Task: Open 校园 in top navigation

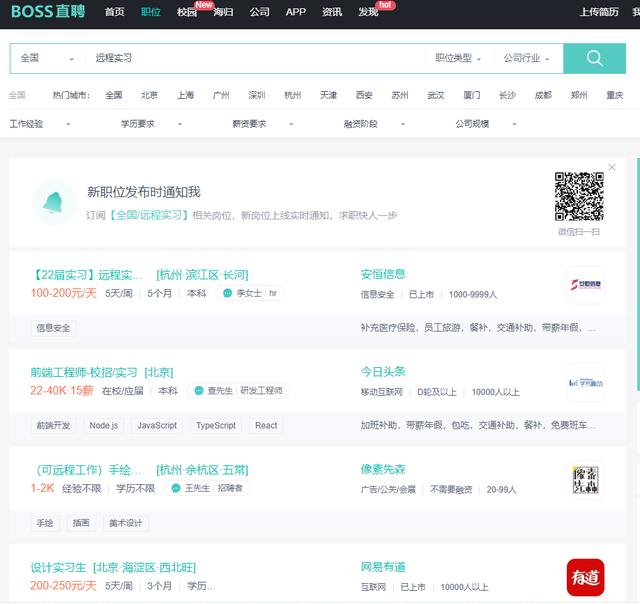Action: coord(187,12)
